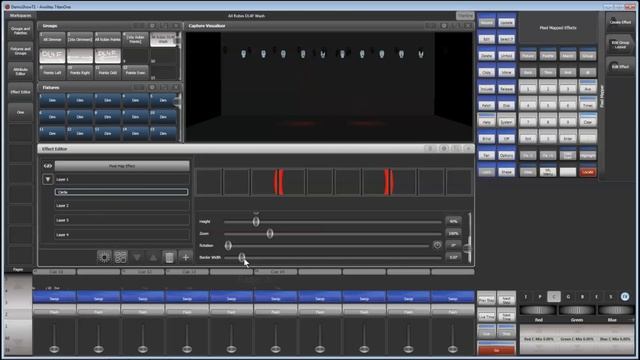640x360 pixels.
Task: Click the Border Width value box
Action: tap(453, 257)
